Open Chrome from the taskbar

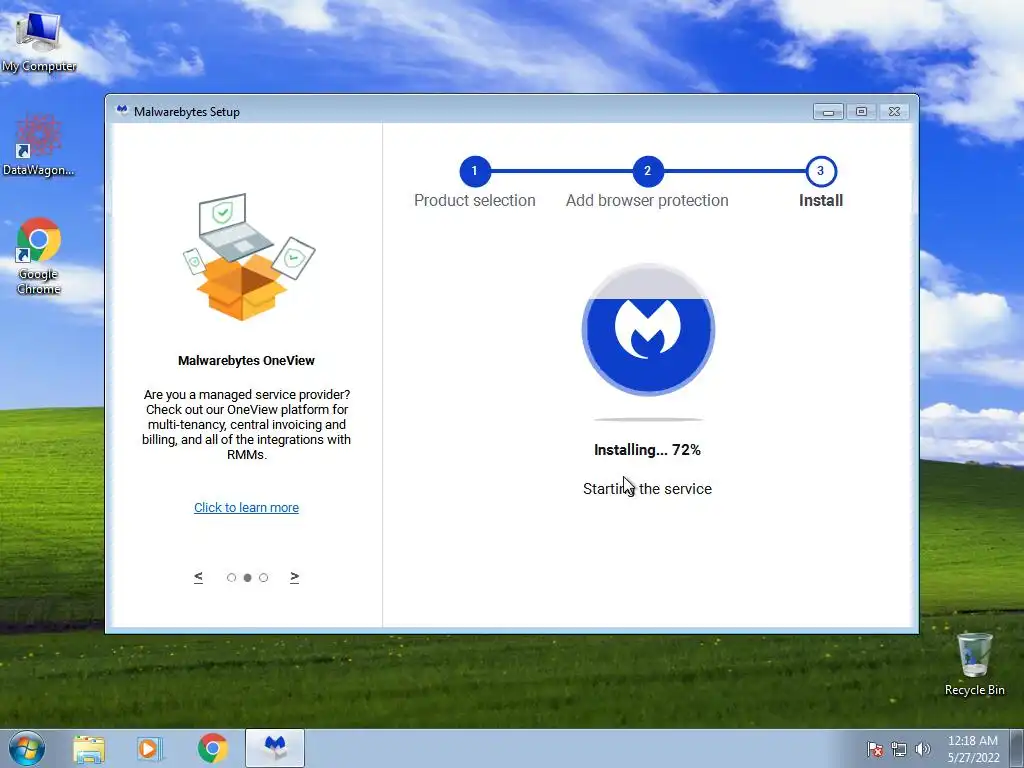point(212,749)
